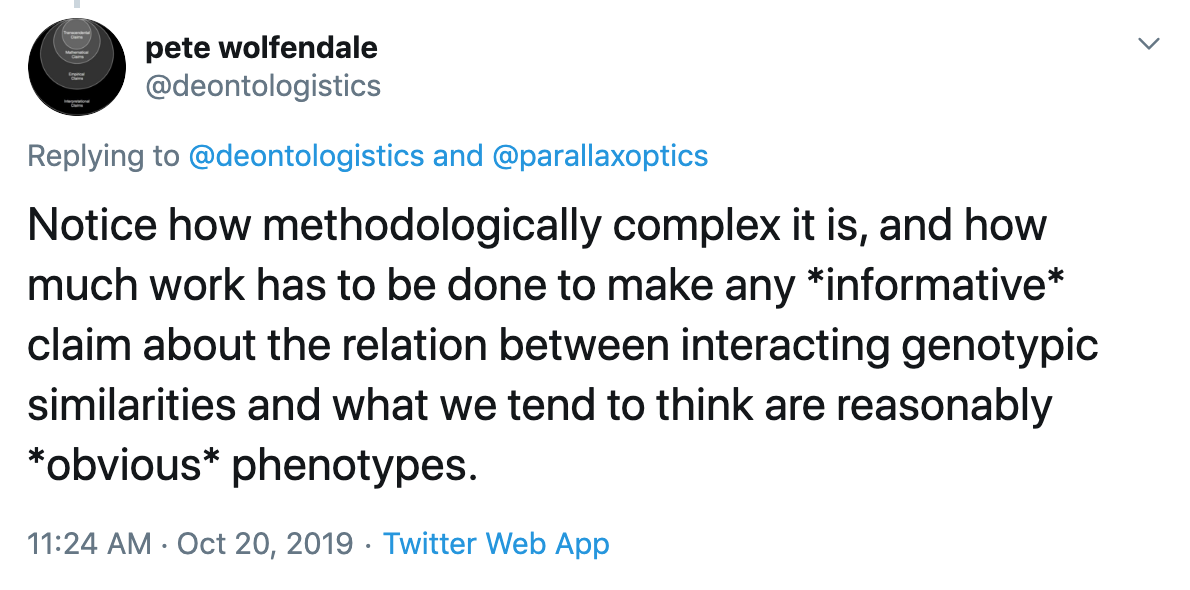1190x590 pixels.
Task: Open @deontologistics in the Replying to line
Action: (304, 156)
